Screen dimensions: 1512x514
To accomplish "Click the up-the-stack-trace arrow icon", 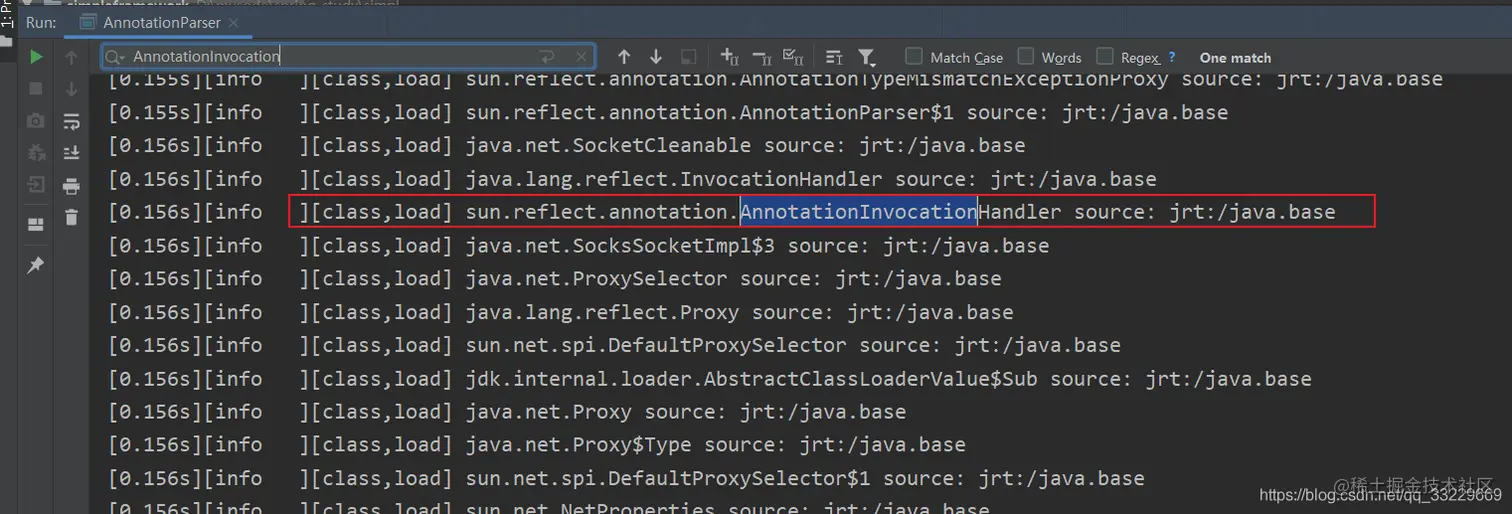I will click(71, 58).
